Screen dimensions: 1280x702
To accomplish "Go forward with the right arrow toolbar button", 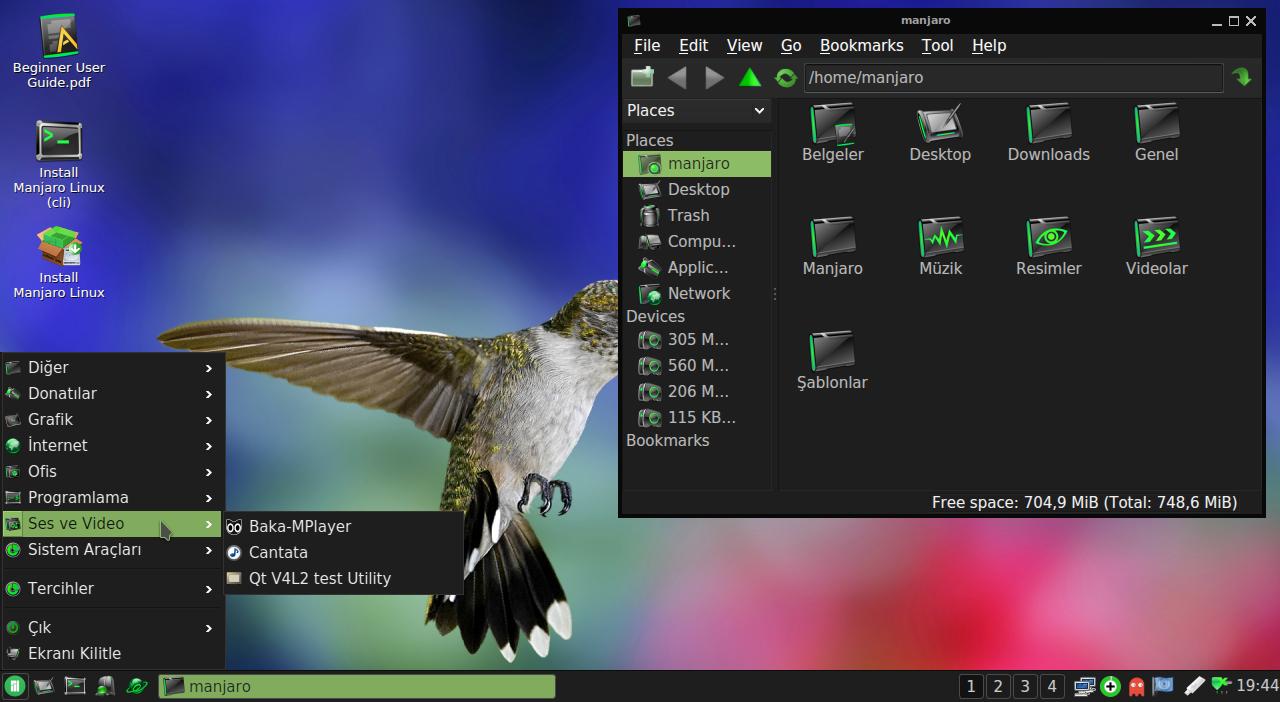I will 714,77.
